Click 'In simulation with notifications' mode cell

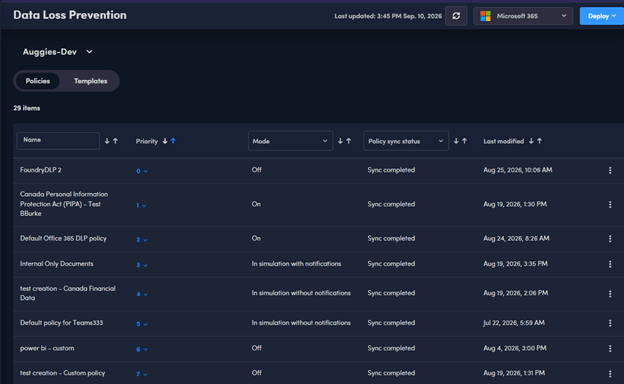[296, 264]
